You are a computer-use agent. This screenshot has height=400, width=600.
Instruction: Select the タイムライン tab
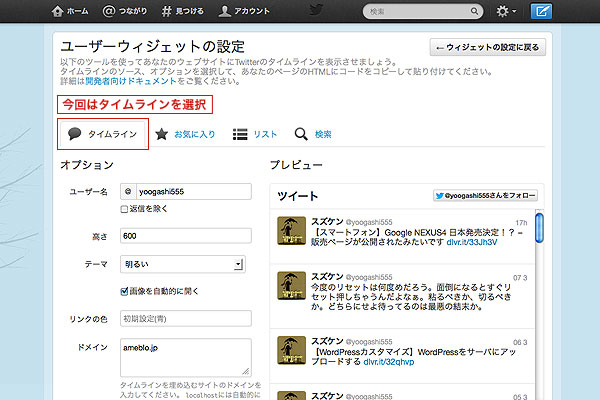tap(103, 134)
